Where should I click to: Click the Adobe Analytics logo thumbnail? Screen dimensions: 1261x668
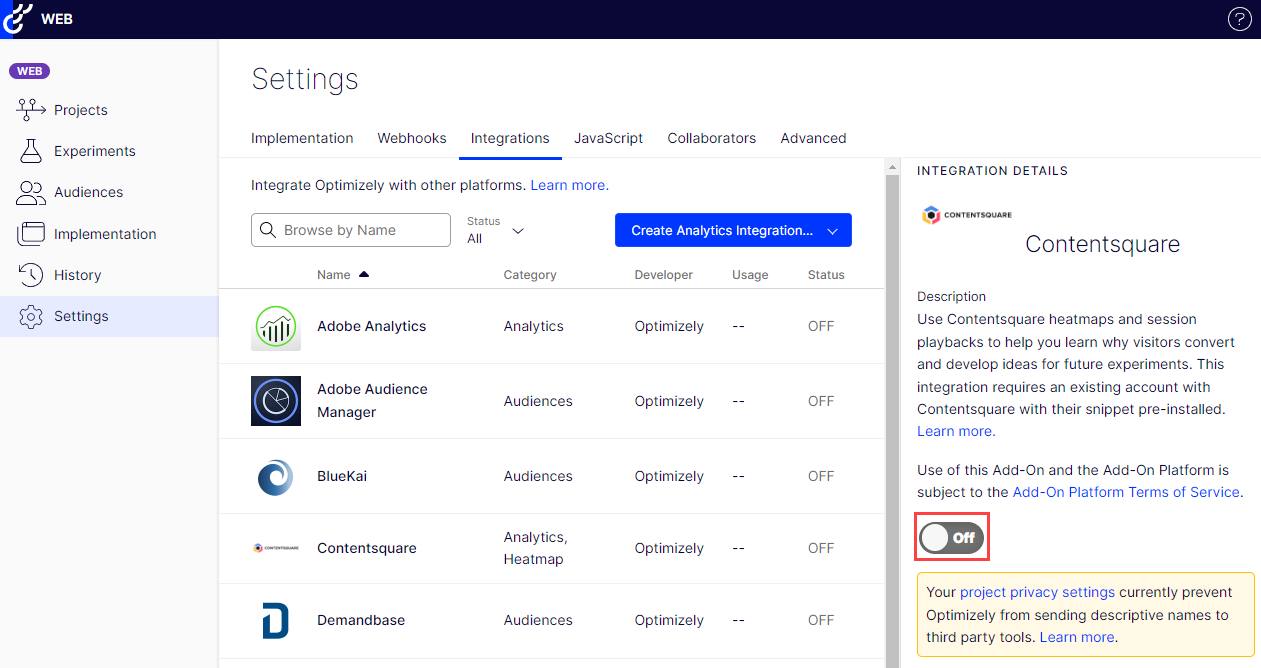[x=276, y=326]
